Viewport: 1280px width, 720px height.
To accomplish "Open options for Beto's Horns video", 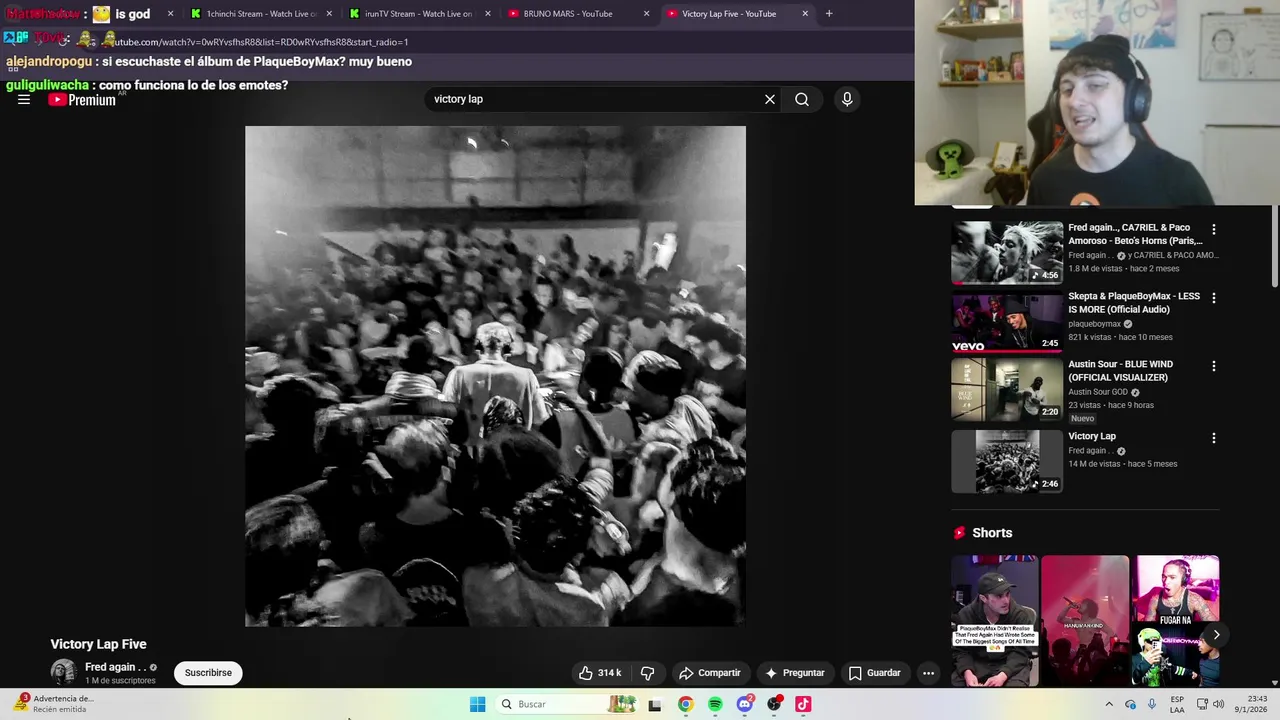I will [x=1214, y=230].
